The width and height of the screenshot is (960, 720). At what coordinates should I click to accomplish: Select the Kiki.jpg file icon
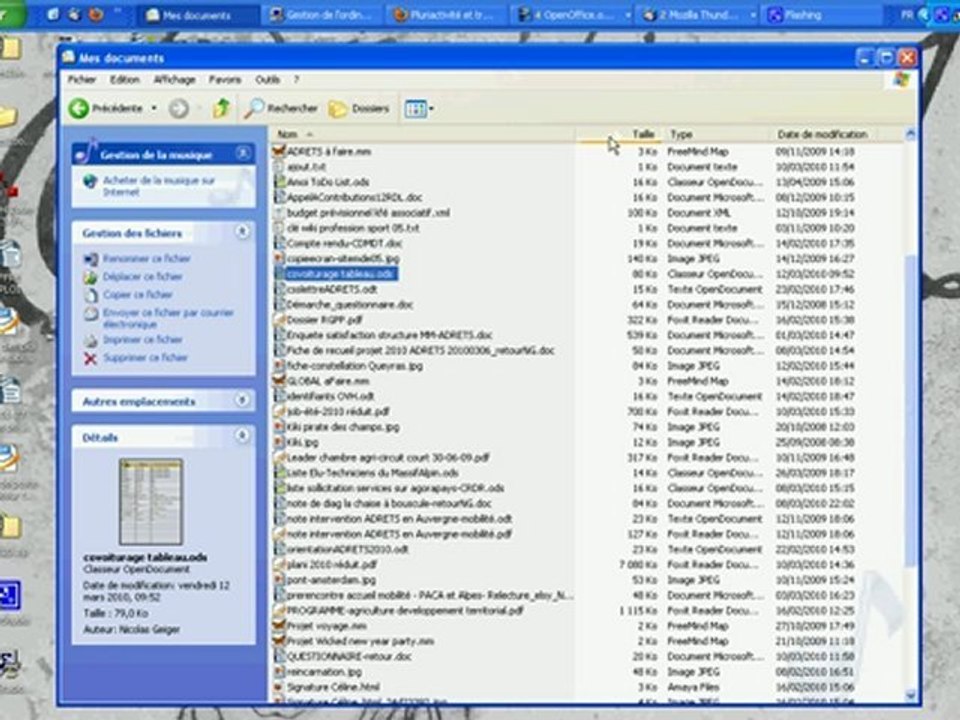(279, 442)
